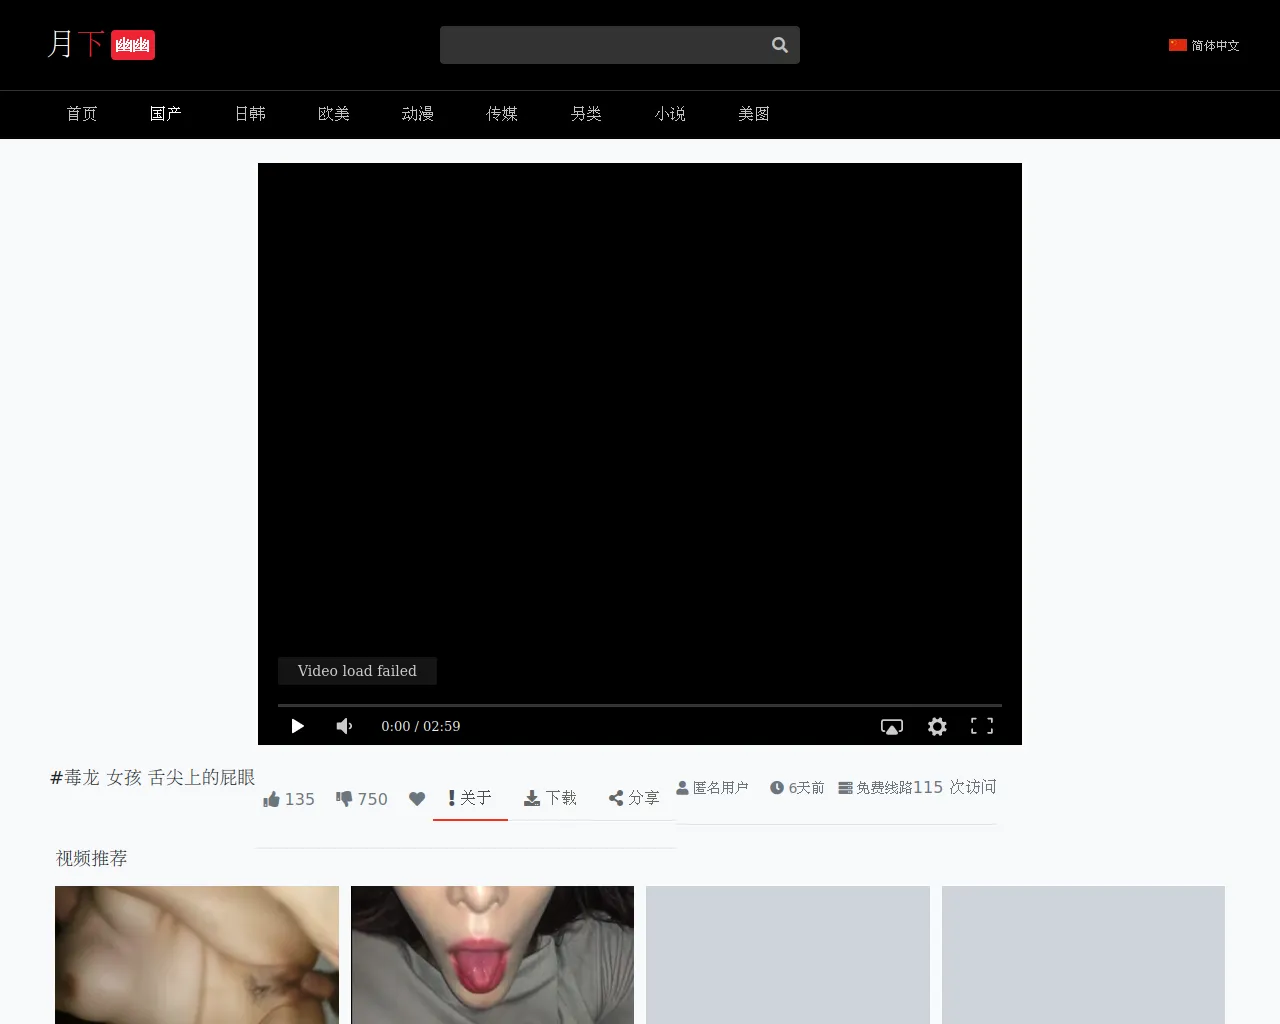Viewport: 1280px width, 1024px height.
Task: Open the 日韩 menu item
Action: coord(250,114)
